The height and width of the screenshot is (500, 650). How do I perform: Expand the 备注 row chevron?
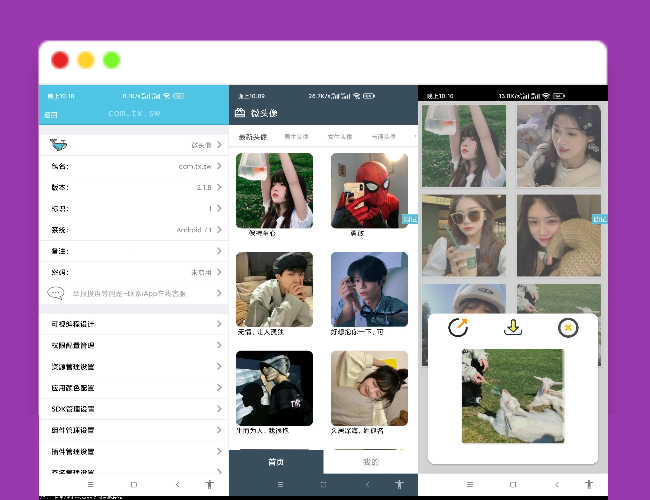pyautogui.click(x=219, y=251)
